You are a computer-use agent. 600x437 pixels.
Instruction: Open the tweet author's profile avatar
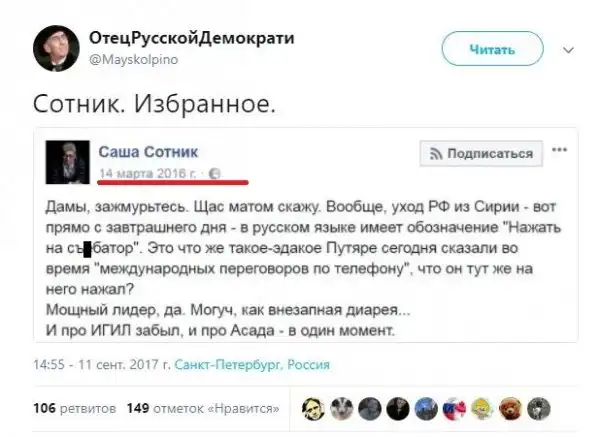[53, 47]
